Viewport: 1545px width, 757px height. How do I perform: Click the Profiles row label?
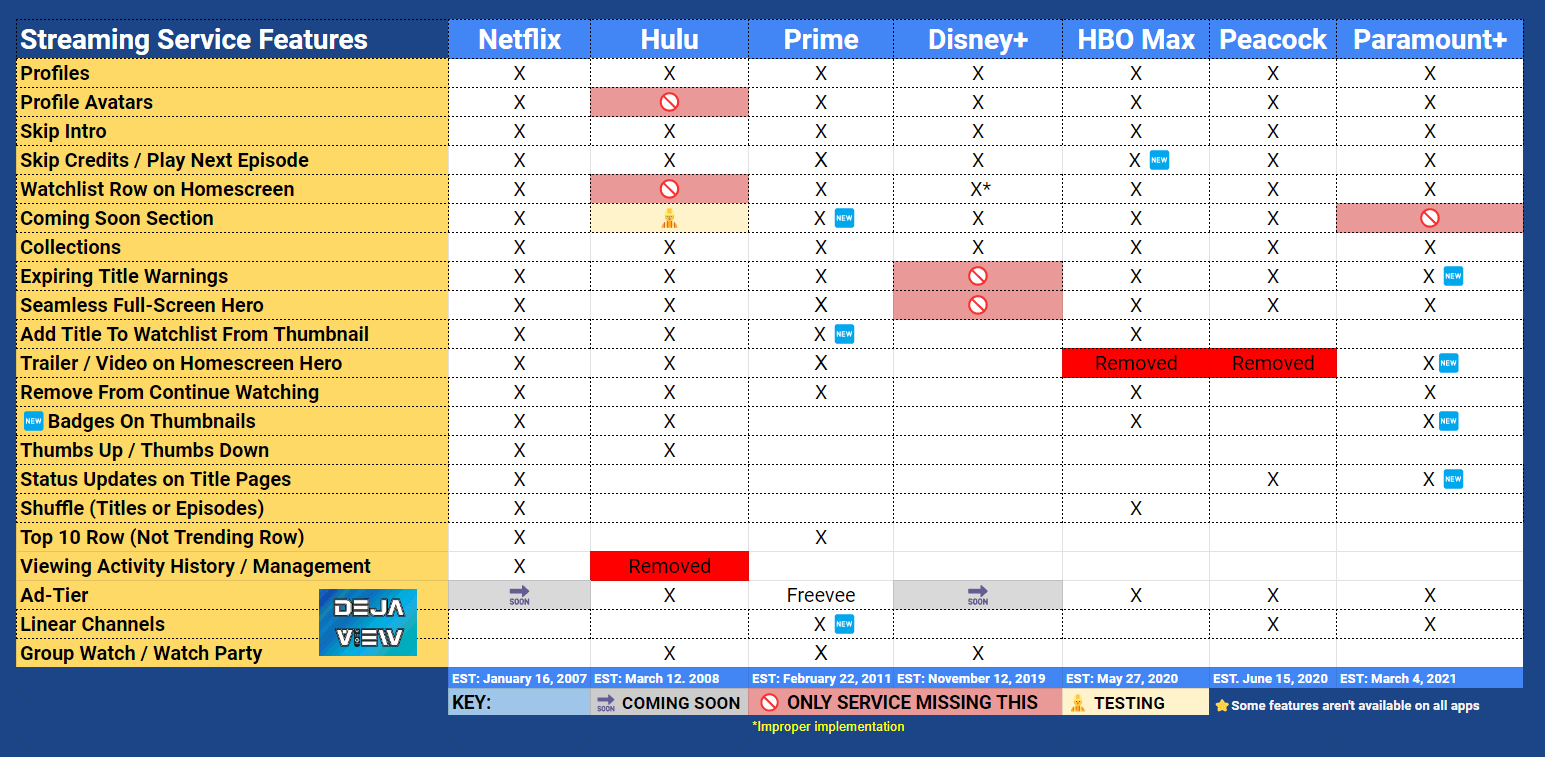coord(55,73)
